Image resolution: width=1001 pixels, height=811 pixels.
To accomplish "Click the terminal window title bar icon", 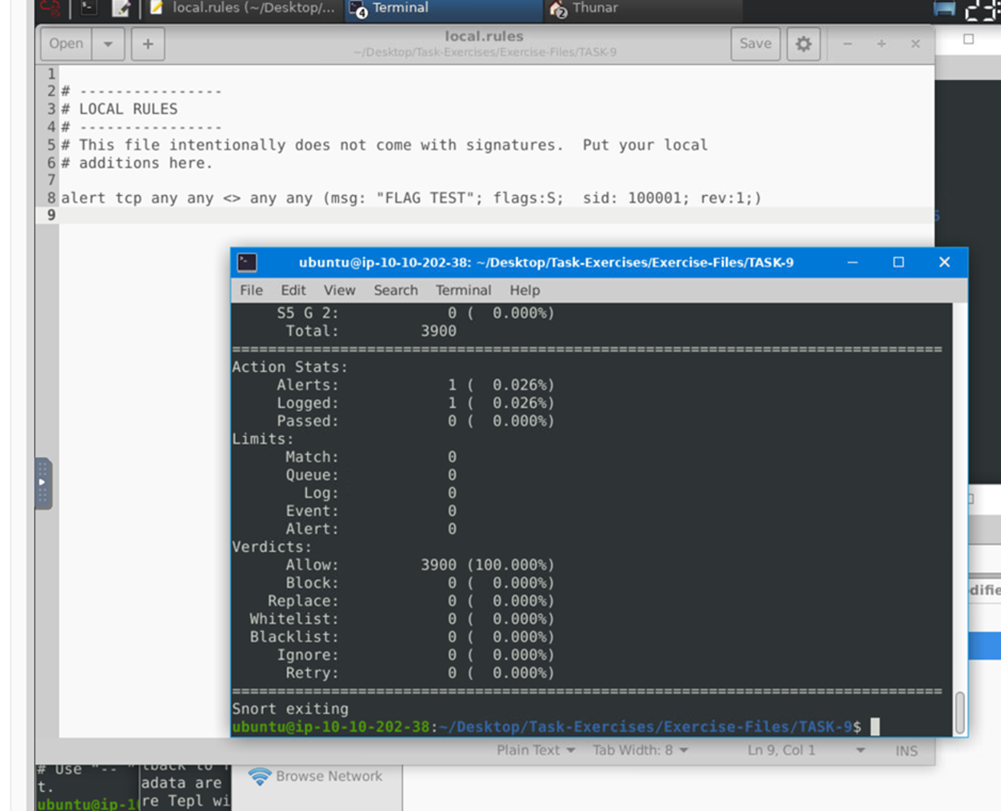I will (247, 262).
